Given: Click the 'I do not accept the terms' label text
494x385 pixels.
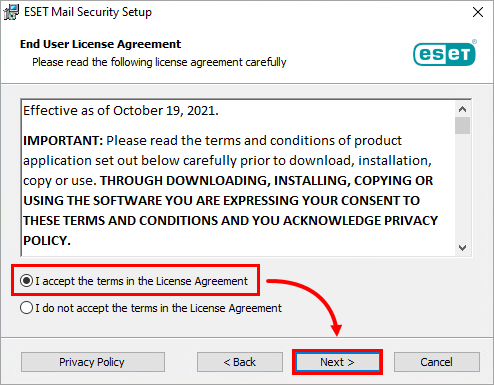Looking at the screenshot, I should [x=159, y=308].
